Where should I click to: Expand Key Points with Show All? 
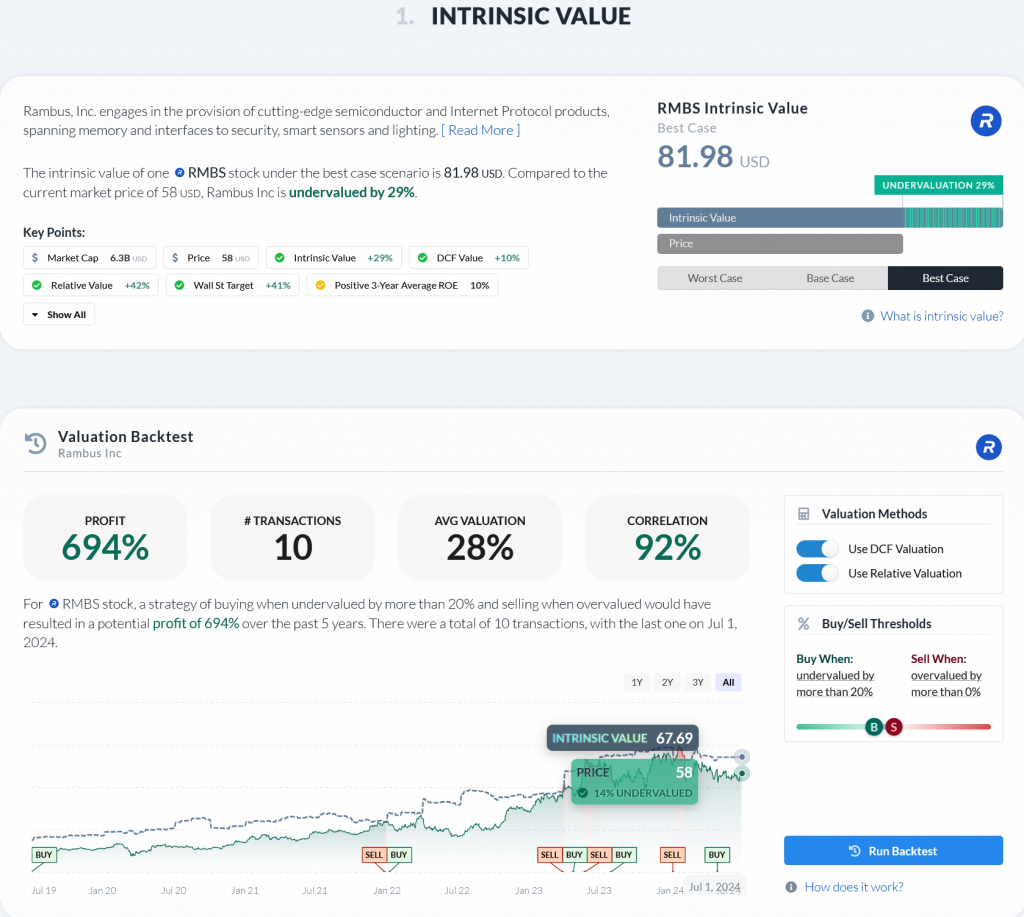tap(59, 314)
